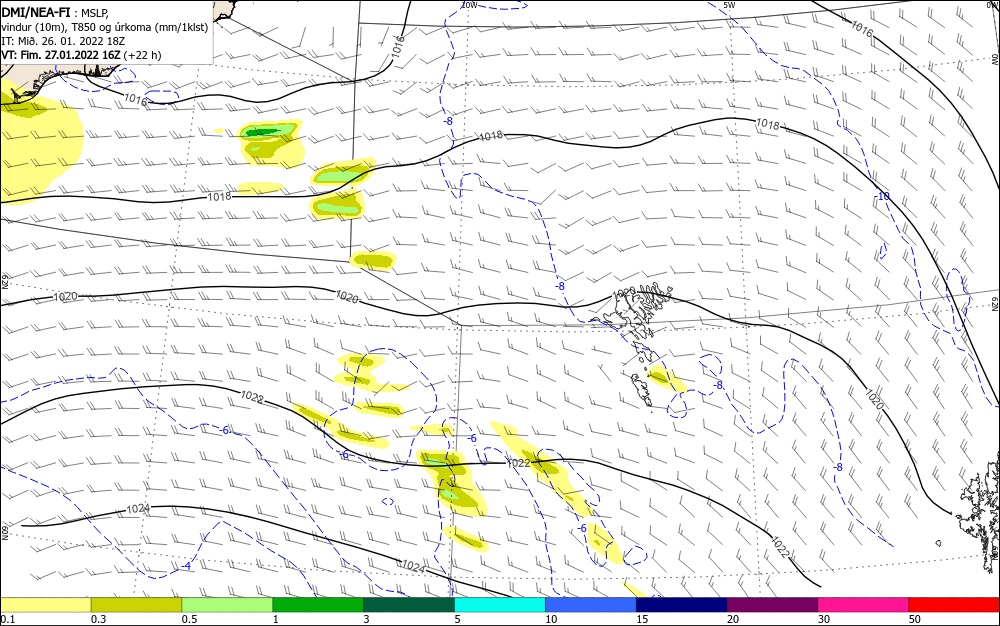Click the '50' legend value

pos(915,619)
